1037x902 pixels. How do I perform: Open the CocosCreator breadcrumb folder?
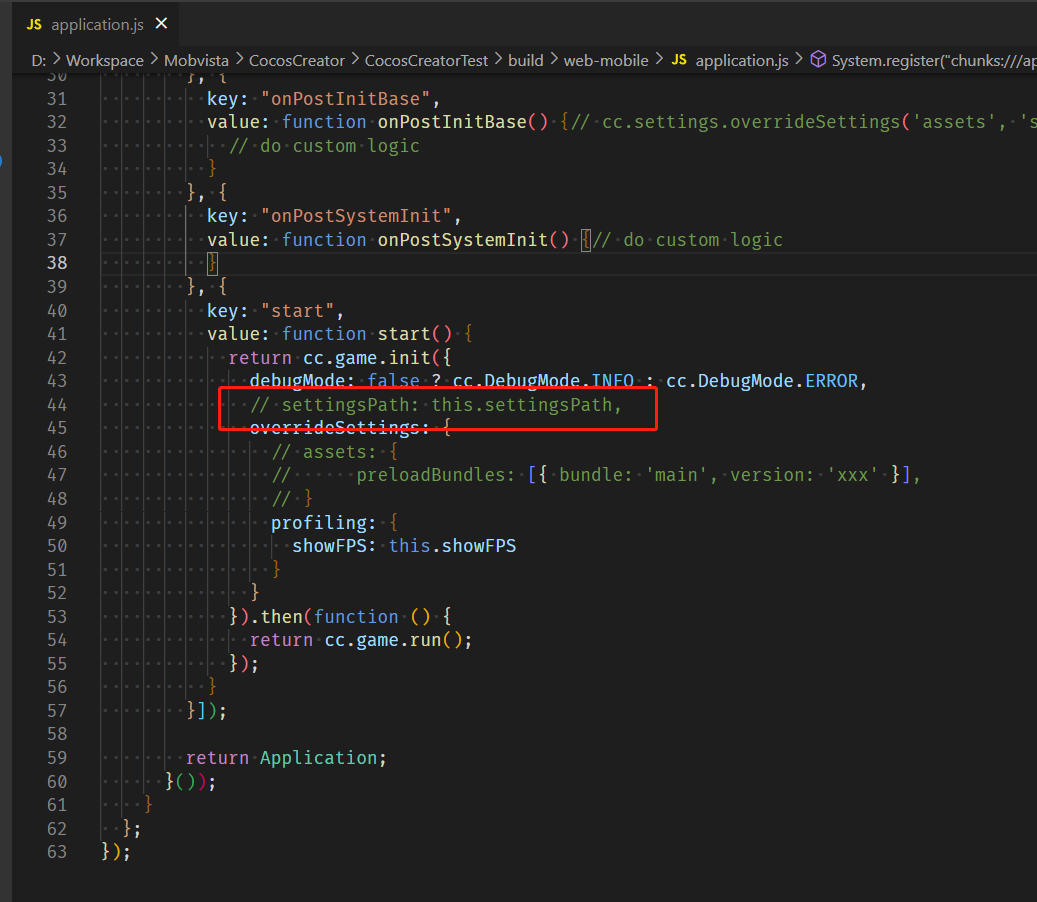pos(296,60)
